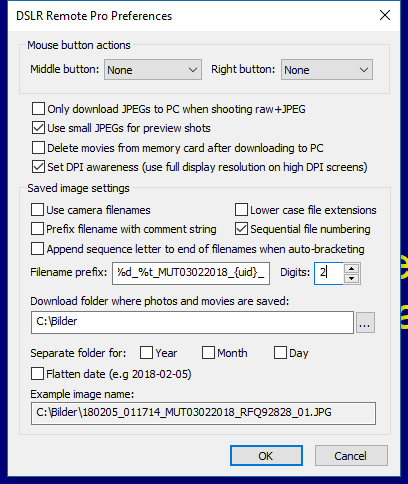Click the download folder path field
The image size is (408, 484).
tap(192, 322)
